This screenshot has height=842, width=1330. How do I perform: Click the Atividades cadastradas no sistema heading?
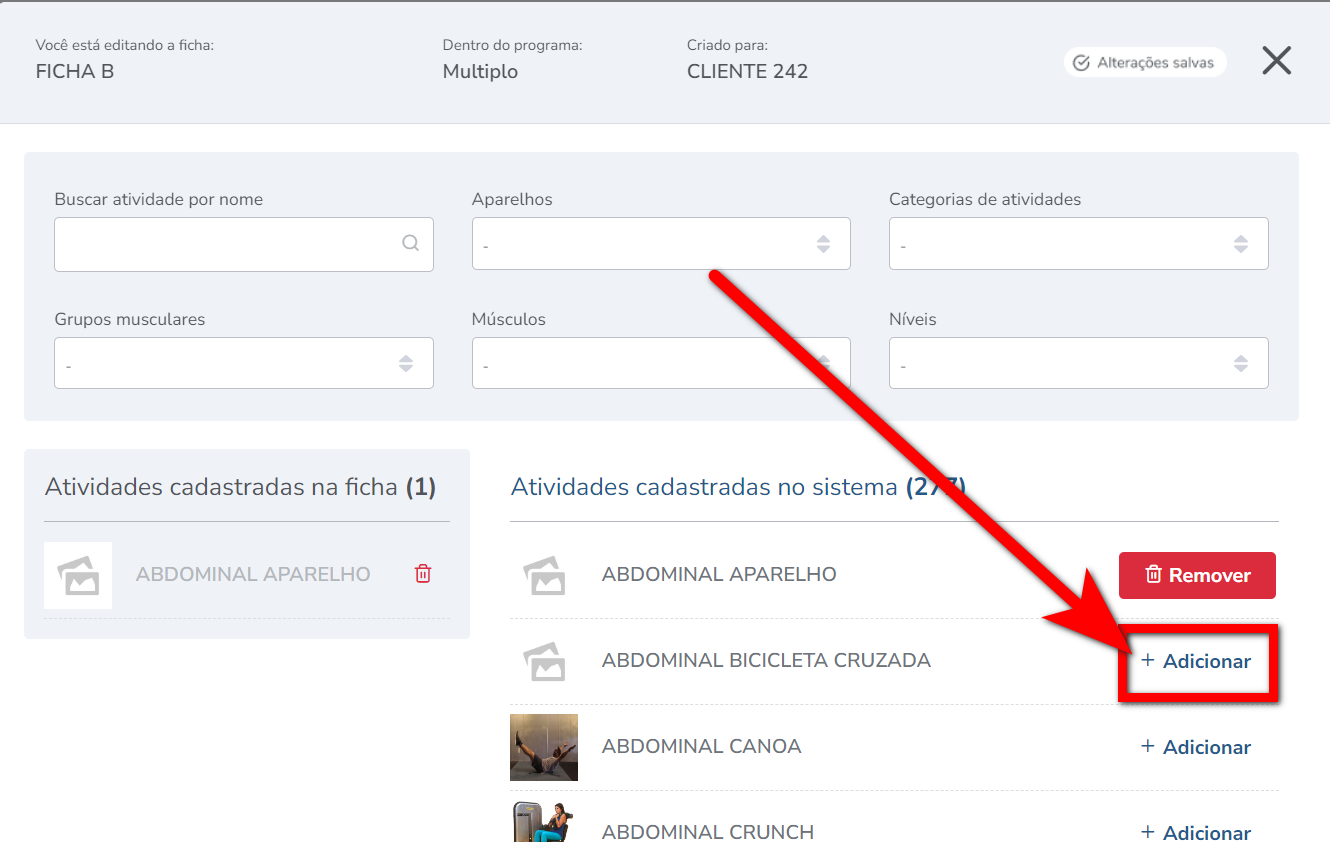pos(739,487)
